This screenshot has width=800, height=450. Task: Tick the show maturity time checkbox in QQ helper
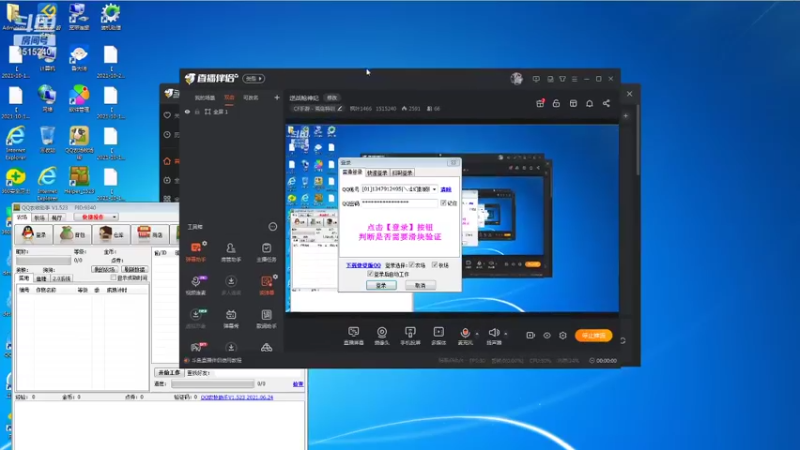[113, 278]
